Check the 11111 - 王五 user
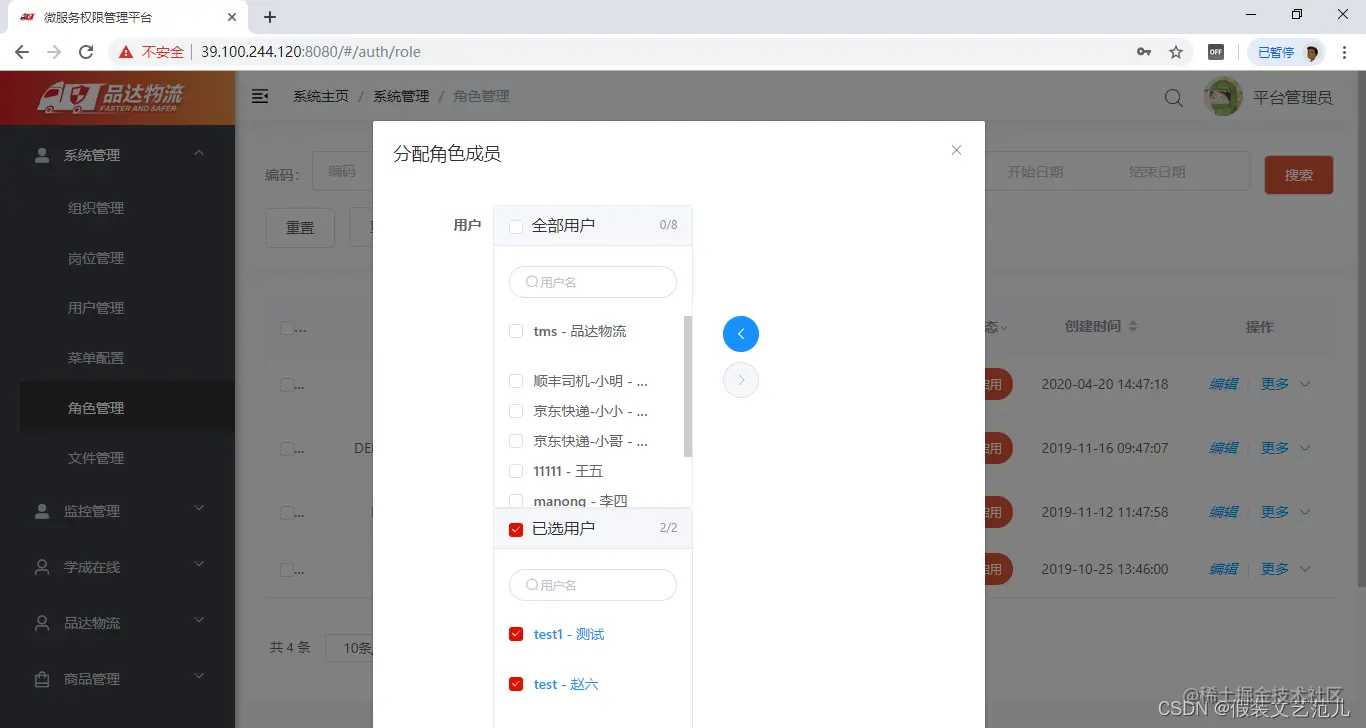1366x728 pixels. (515, 470)
